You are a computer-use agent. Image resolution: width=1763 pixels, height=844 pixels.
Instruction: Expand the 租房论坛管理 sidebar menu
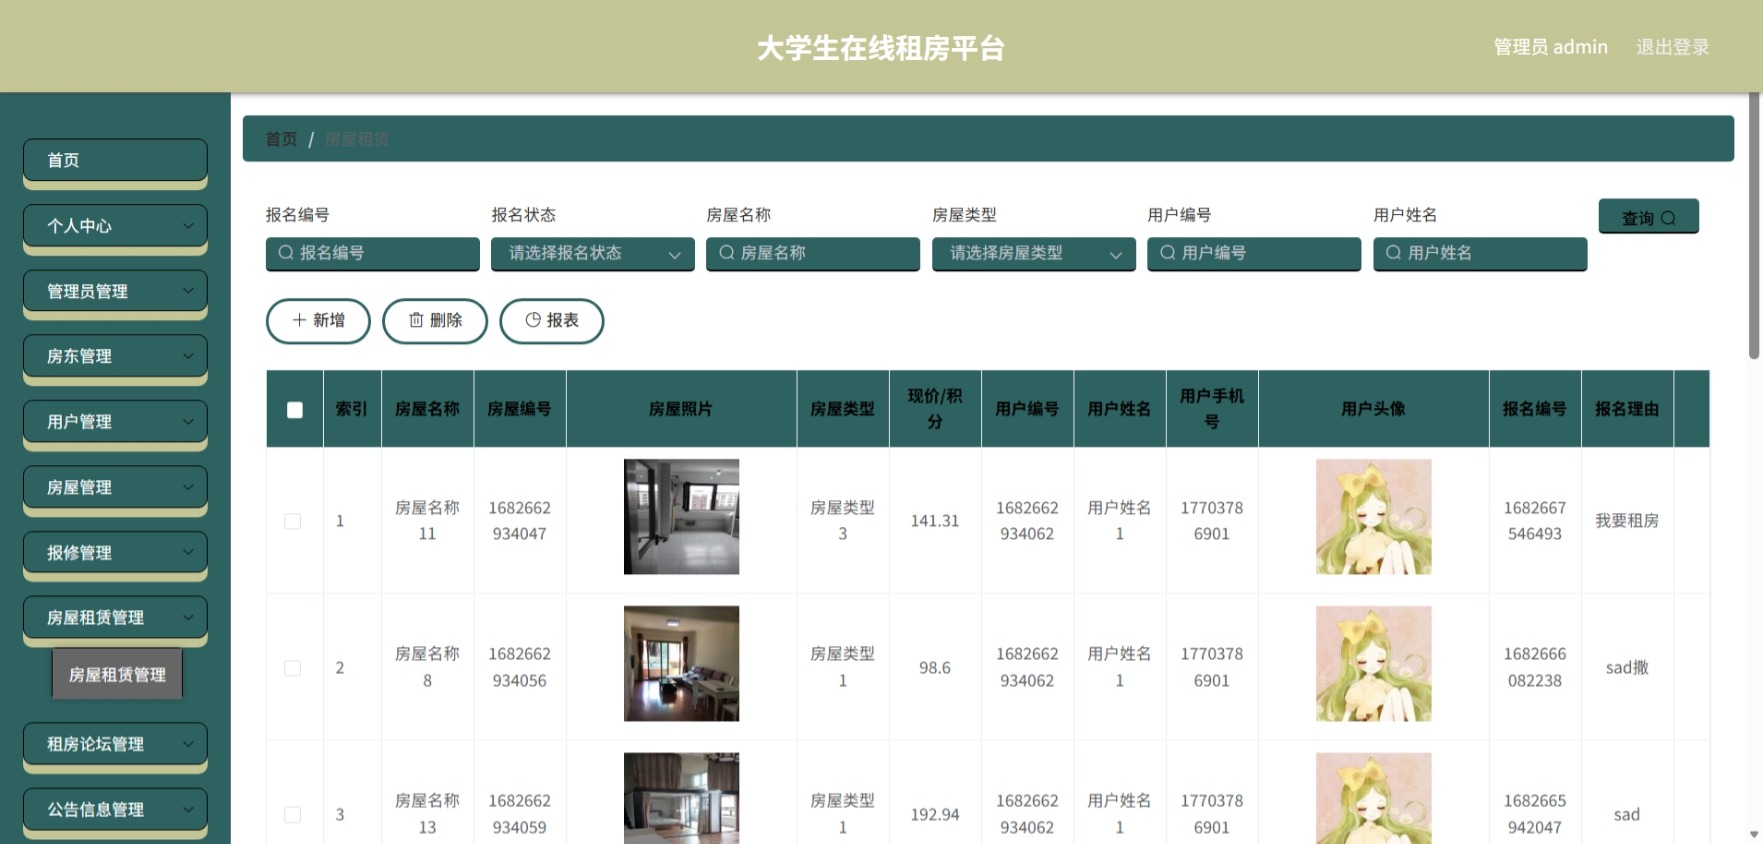115,744
